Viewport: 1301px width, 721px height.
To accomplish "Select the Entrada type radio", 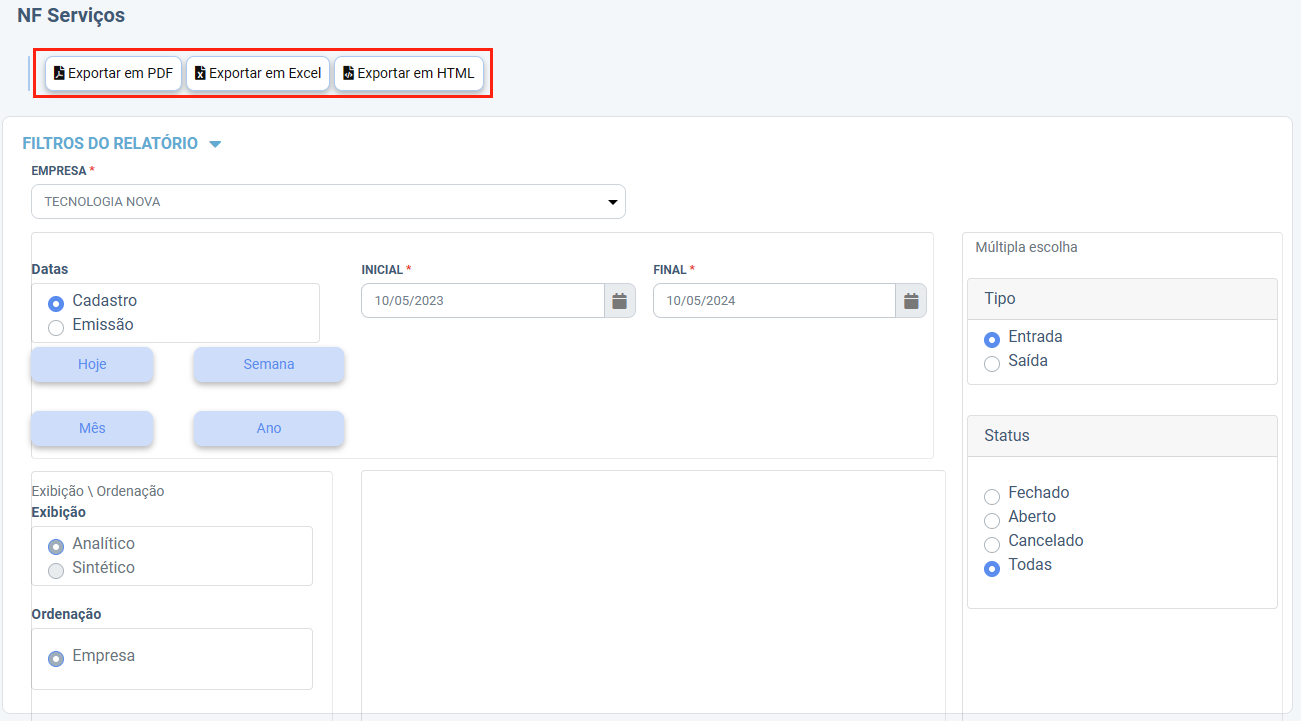I will tap(992, 339).
